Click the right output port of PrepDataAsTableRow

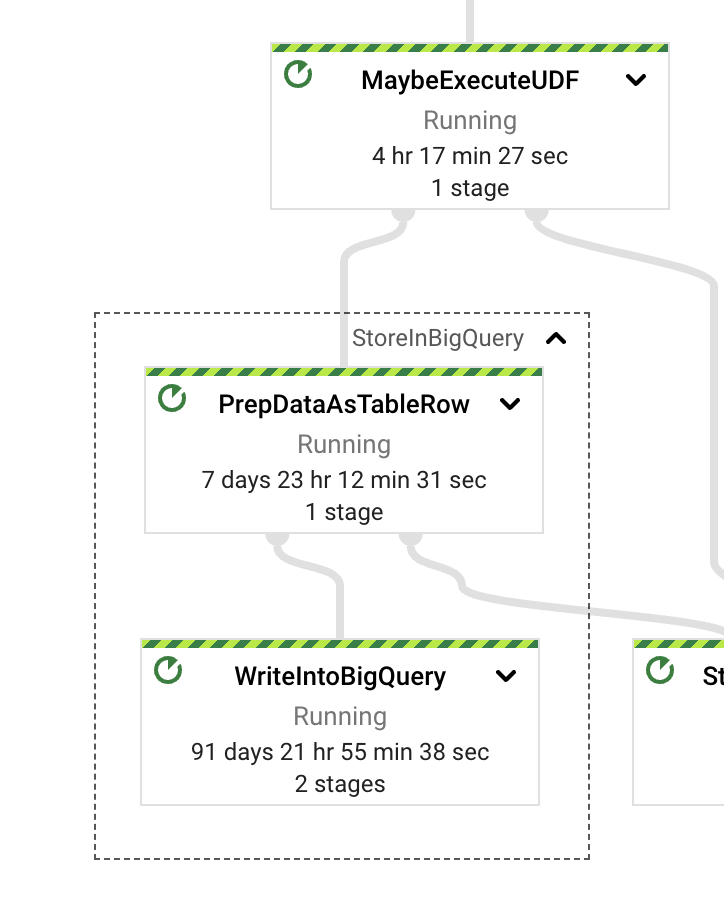pyautogui.click(x=411, y=537)
